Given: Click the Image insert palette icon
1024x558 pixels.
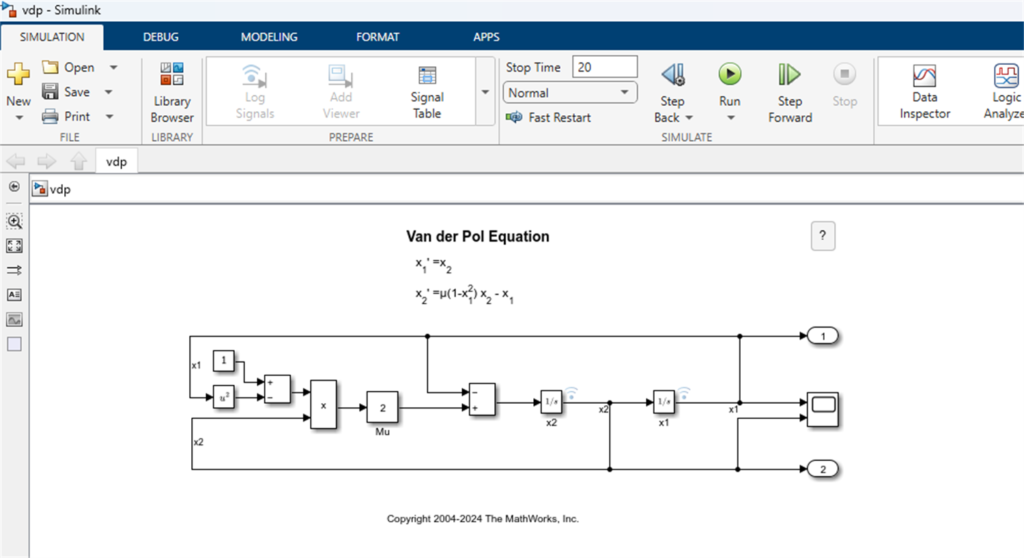Looking at the screenshot, I should [14, 320].
